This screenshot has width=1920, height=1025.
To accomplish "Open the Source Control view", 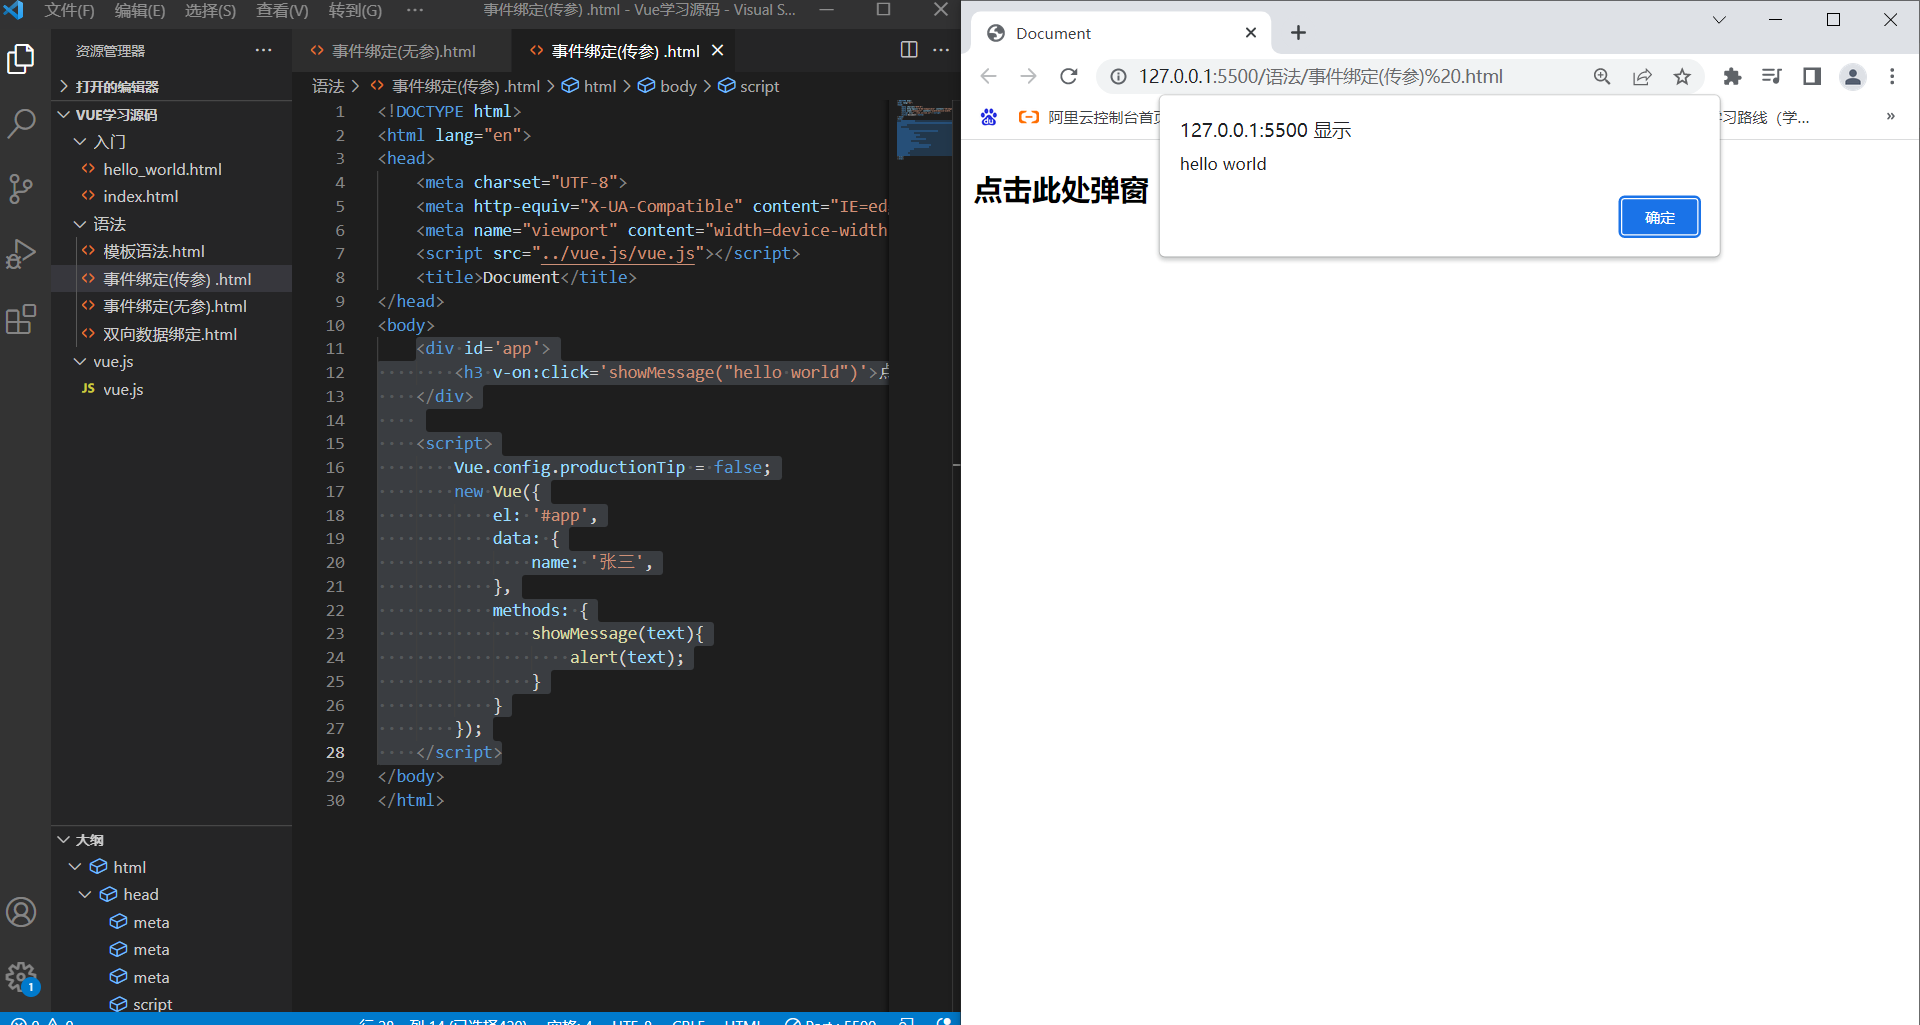I will pyautogui.click(x=21, y=188).
